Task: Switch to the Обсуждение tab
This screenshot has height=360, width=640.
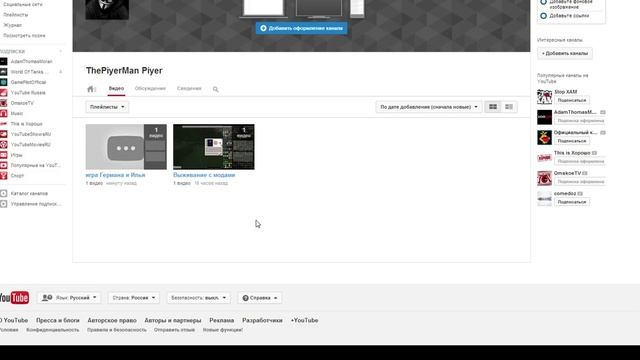Action: [x=150, y=89]
